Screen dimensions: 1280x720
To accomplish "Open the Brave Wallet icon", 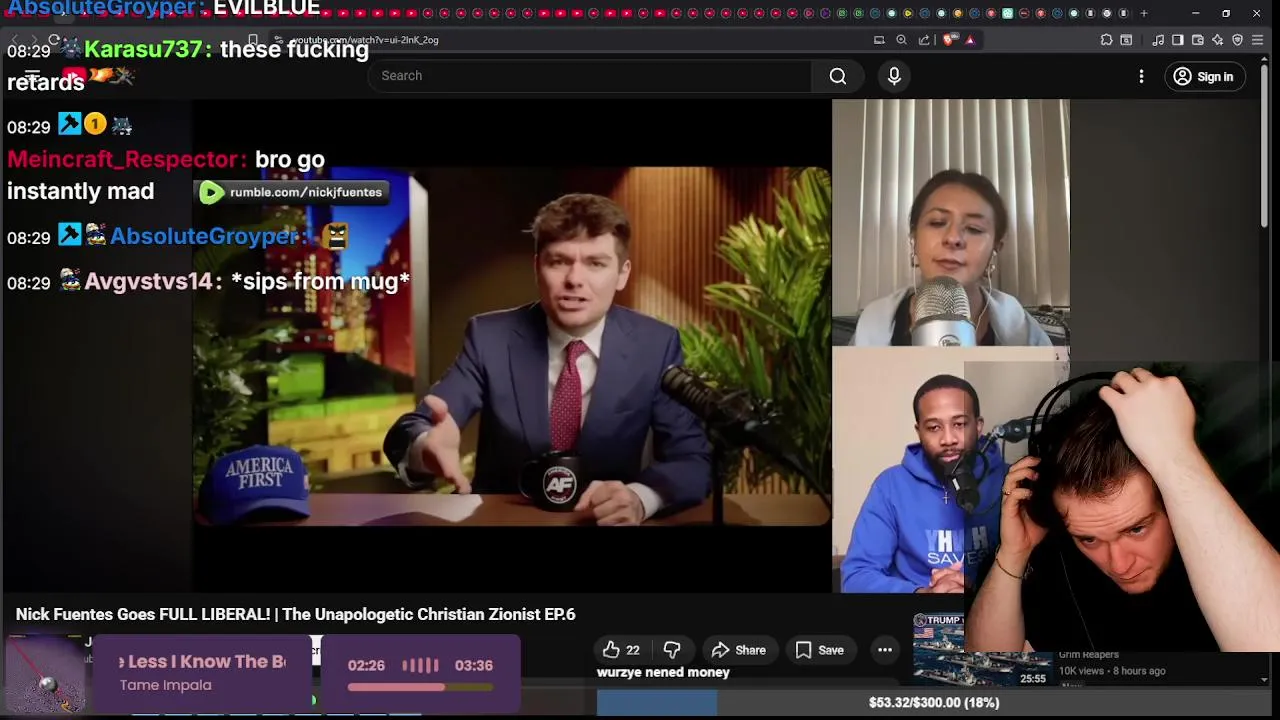I will tap(1197, 40).
